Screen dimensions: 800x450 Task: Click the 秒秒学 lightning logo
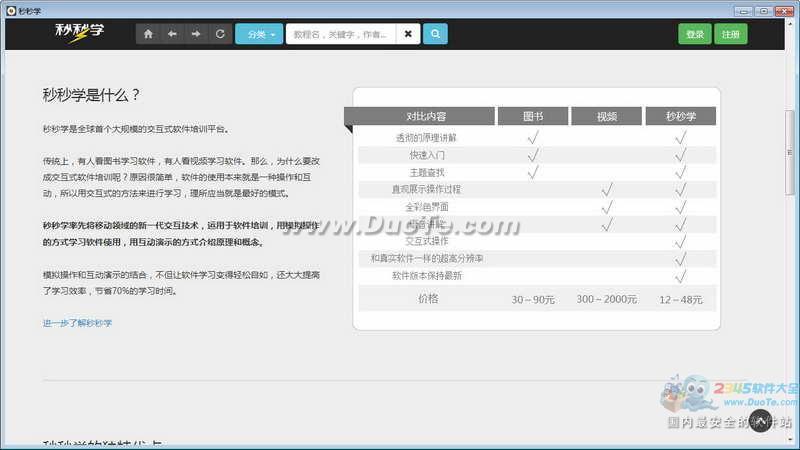click(x=80, y=33)
